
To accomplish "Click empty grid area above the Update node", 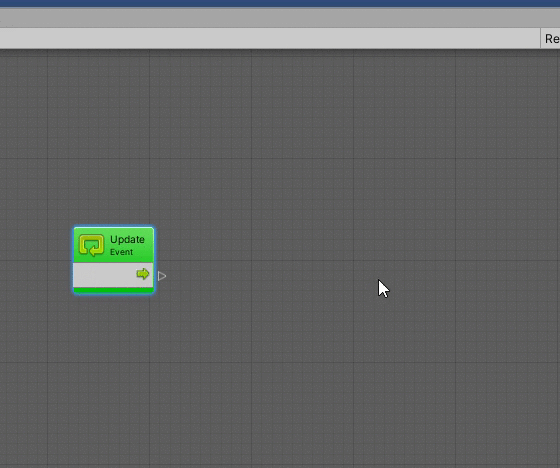I will [x=114, y=143].
